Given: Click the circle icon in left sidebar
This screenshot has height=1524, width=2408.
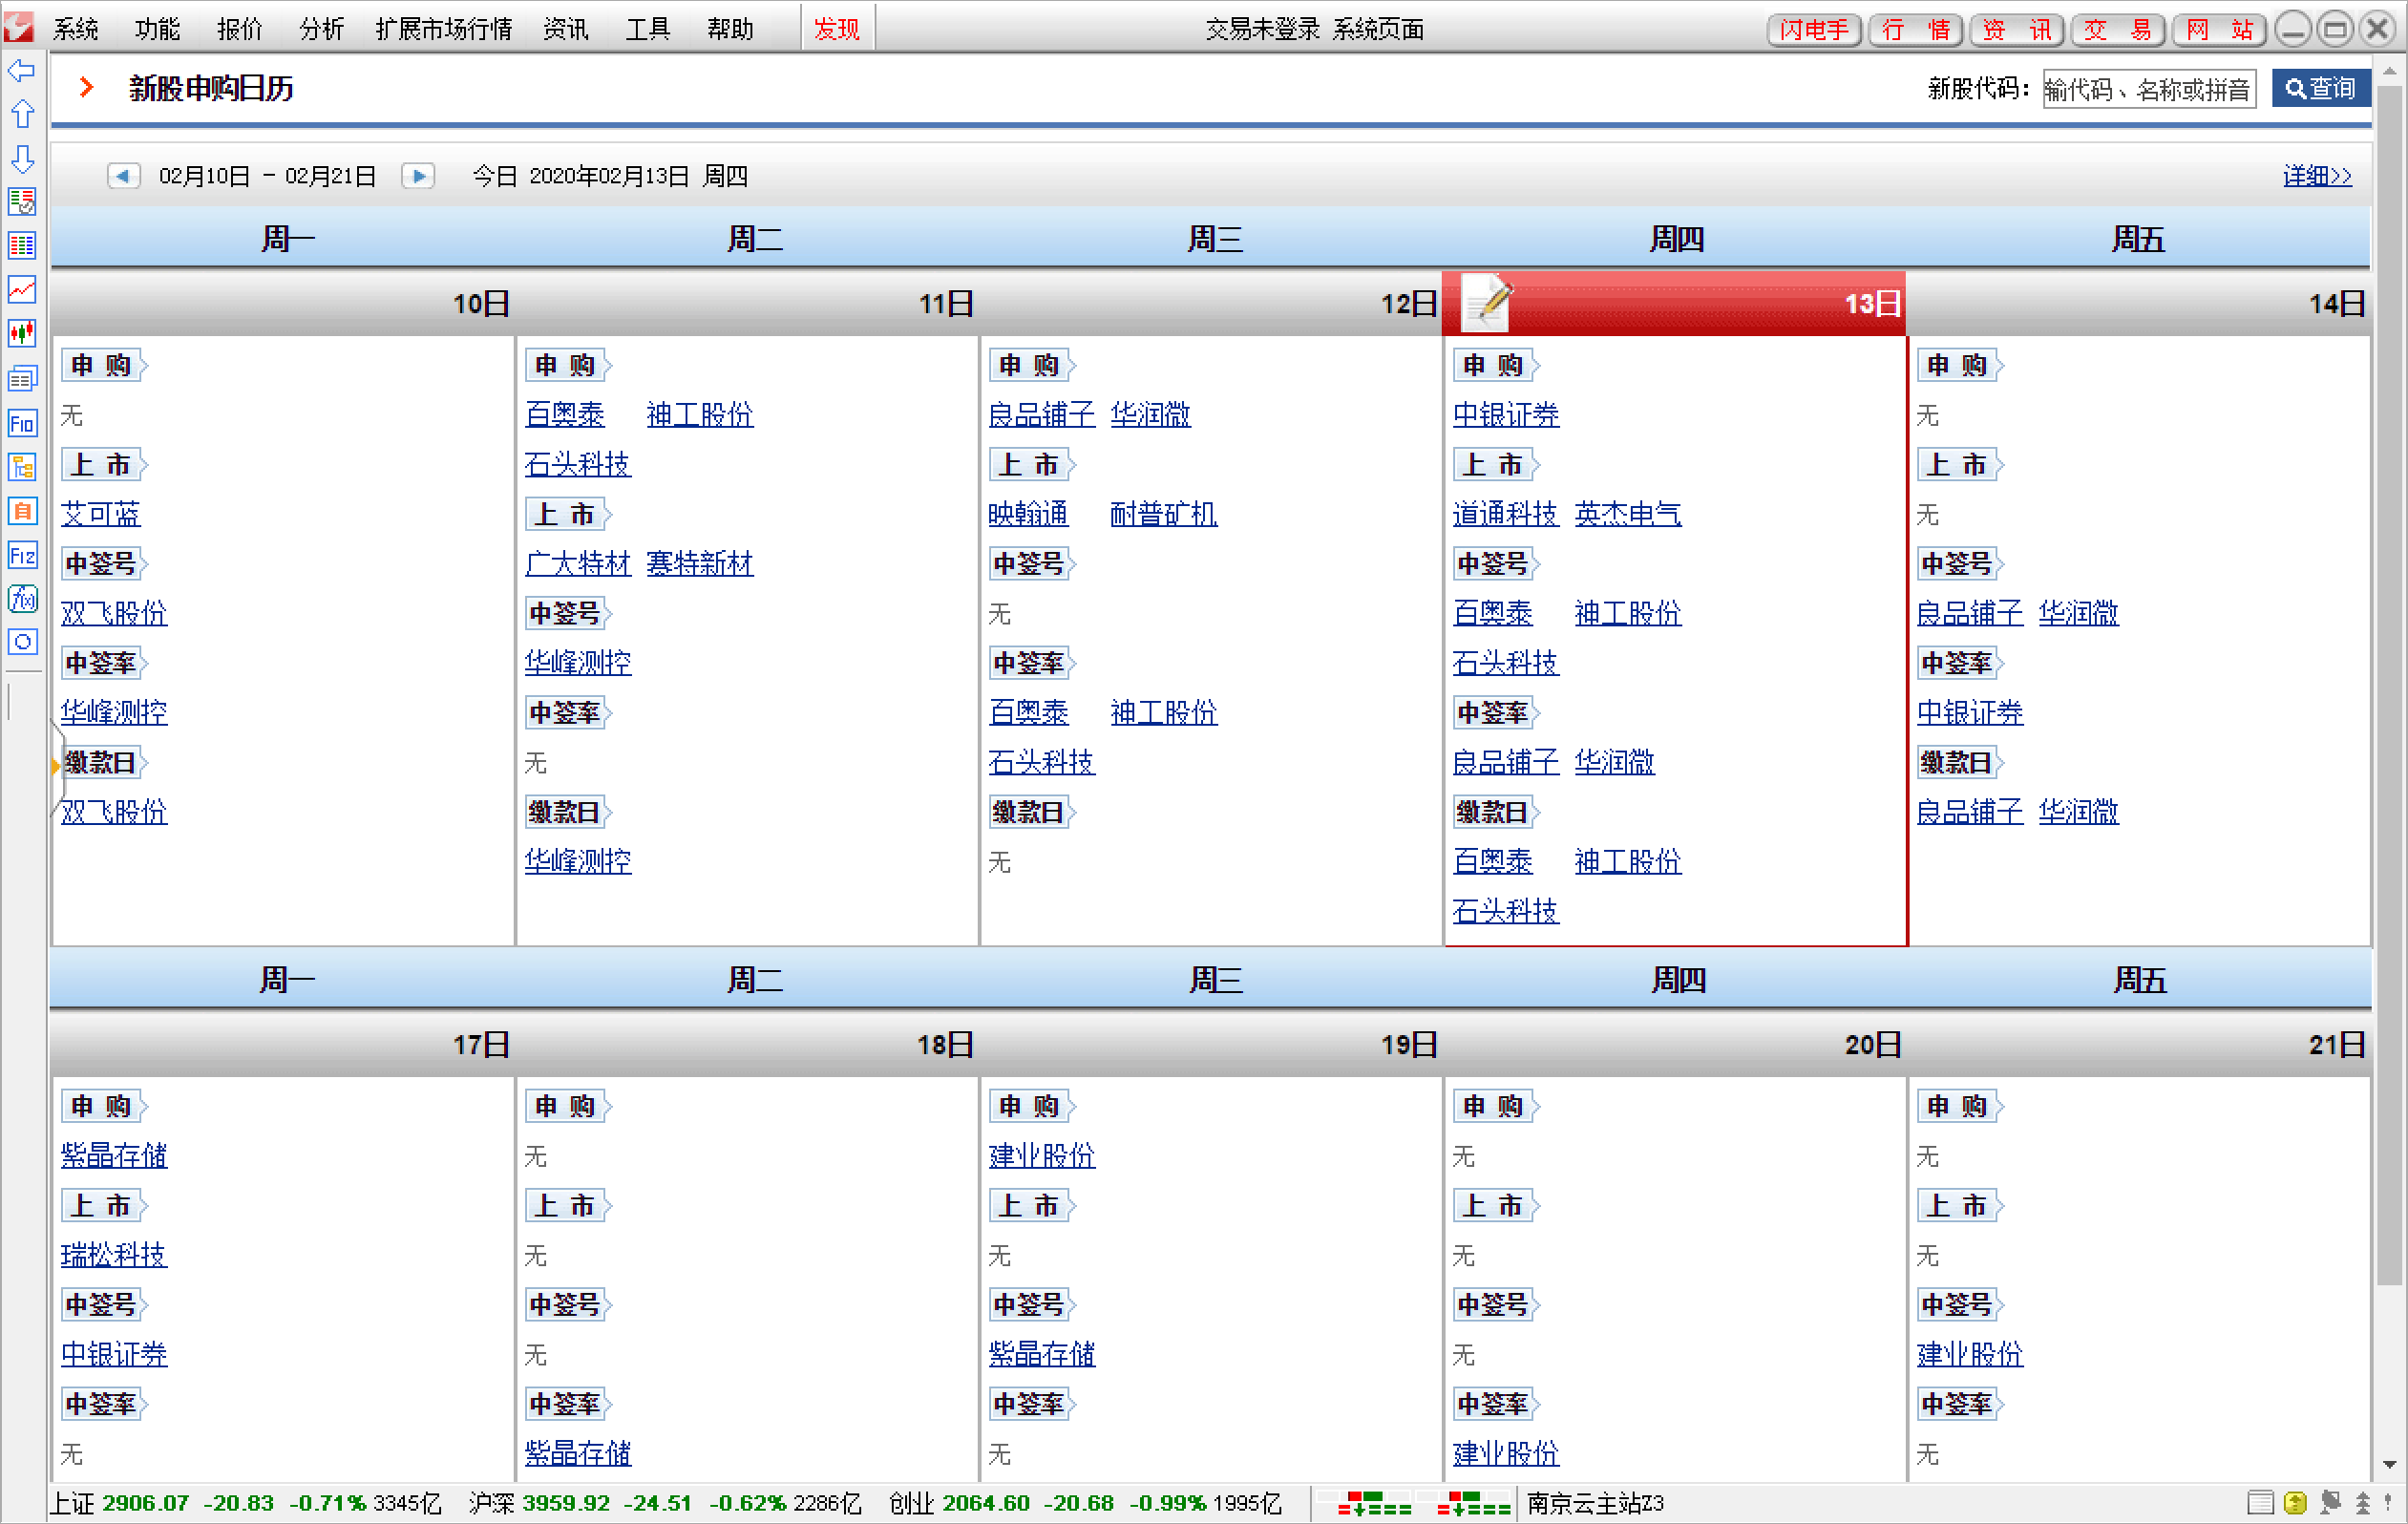Looking at the screenshot, I should point(21,642).
